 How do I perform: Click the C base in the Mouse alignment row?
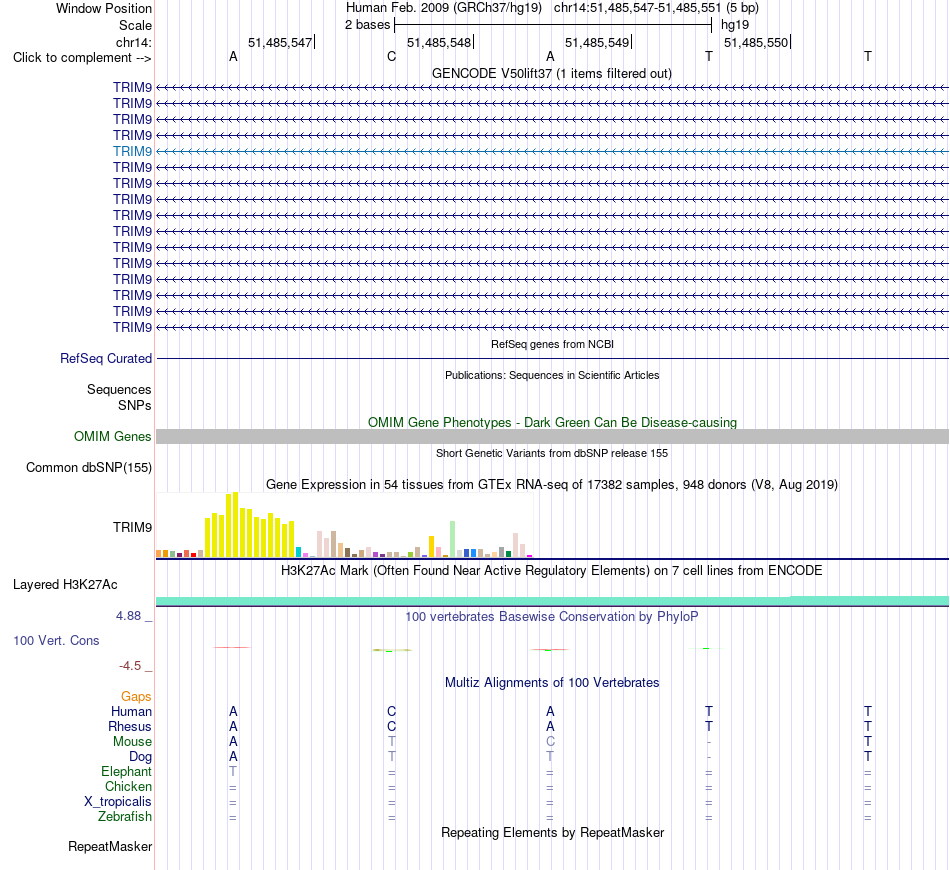tap(550, 742)
